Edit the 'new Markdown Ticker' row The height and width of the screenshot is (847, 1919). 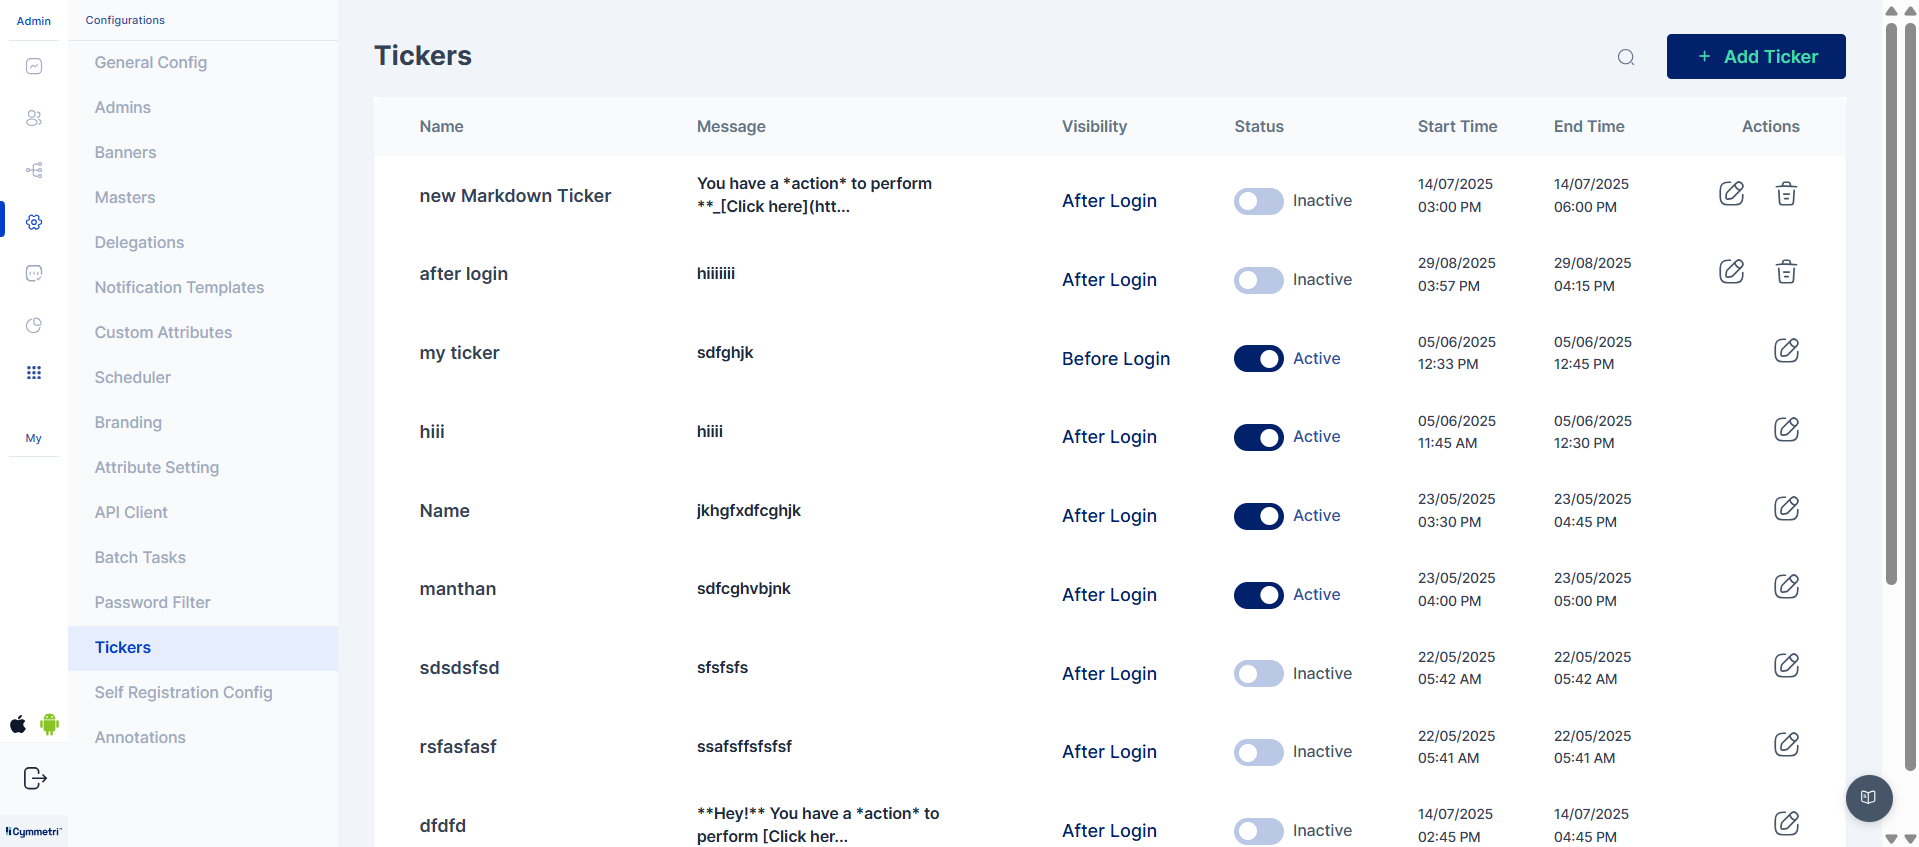tap(1731, 193)
